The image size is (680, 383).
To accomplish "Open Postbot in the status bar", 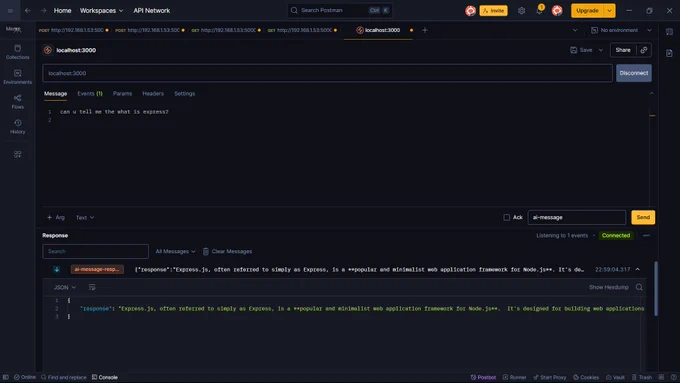I will coord(483,377).
